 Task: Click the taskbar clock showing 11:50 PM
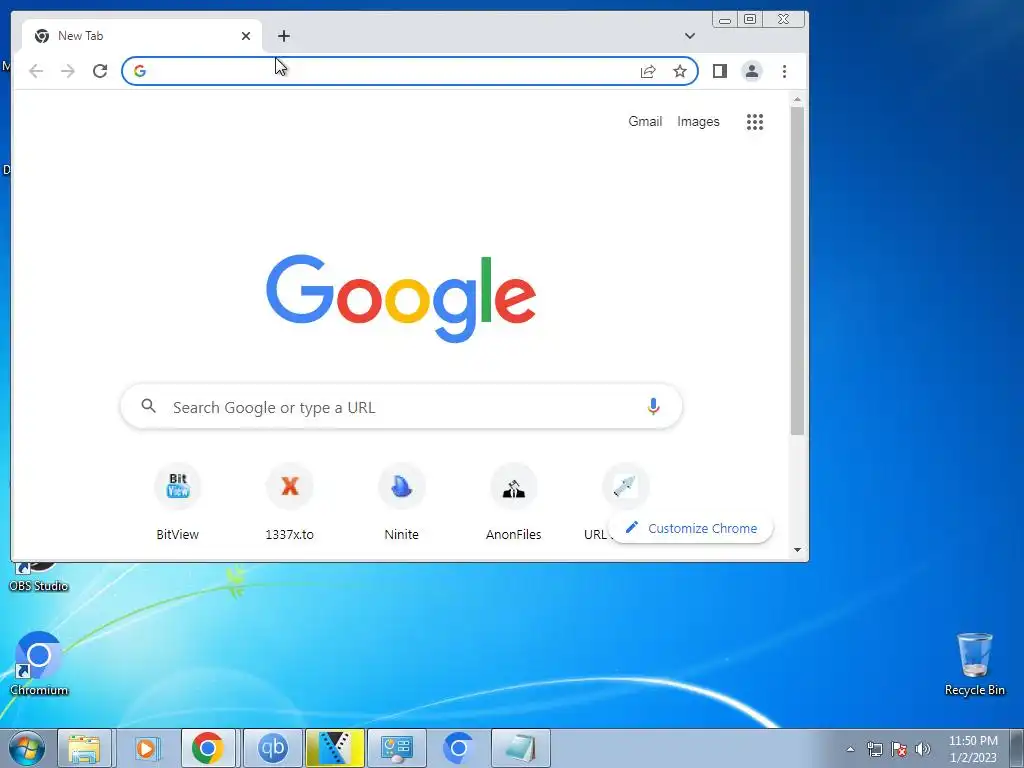click(x=973, y=749)
